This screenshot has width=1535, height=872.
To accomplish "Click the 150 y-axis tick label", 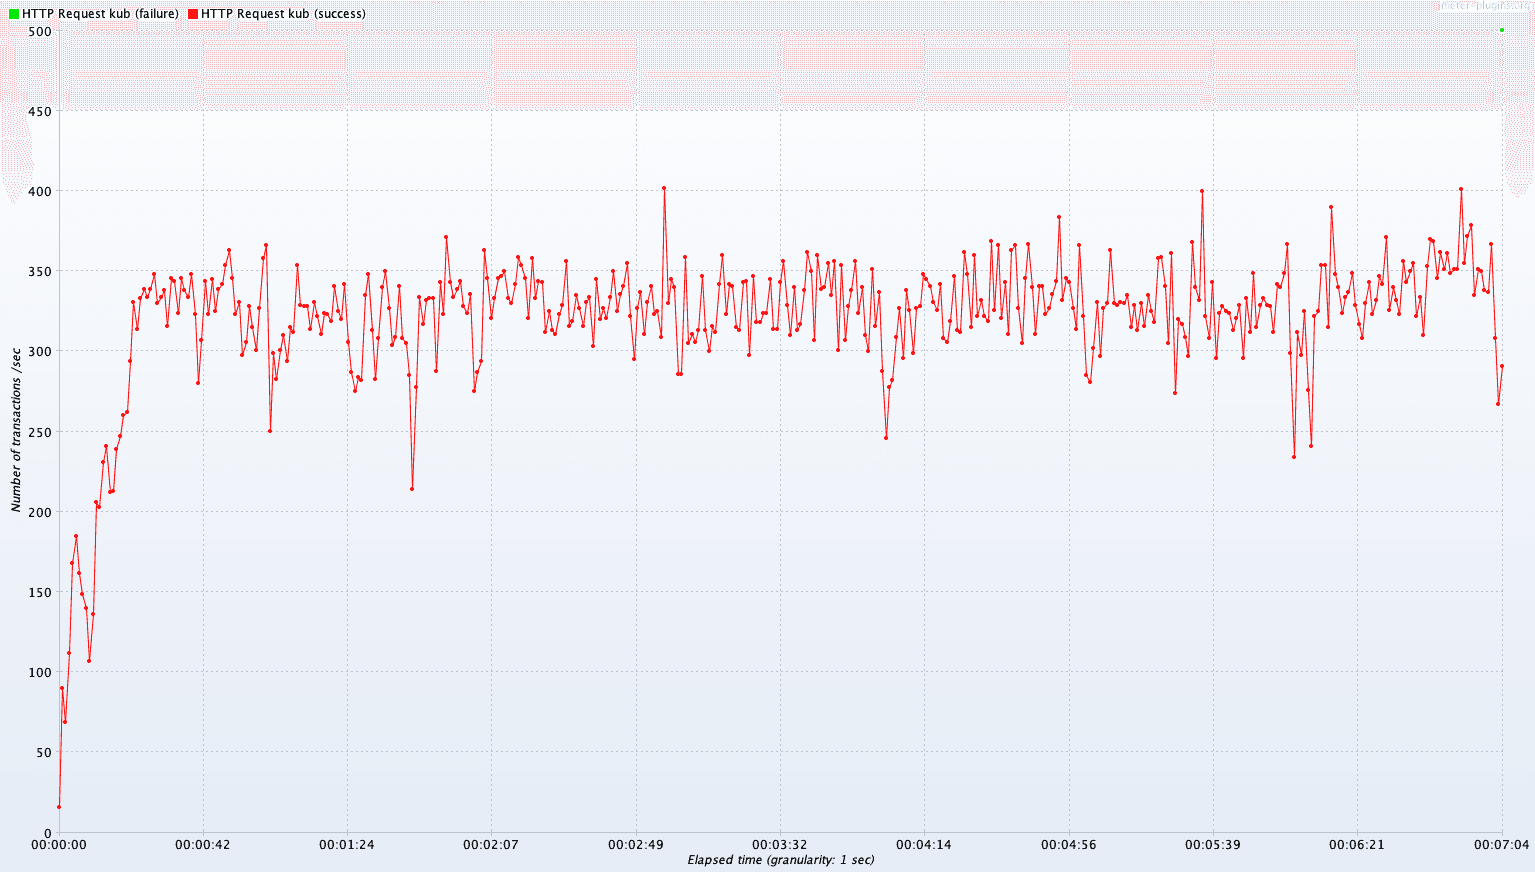I will click(40, 592).
